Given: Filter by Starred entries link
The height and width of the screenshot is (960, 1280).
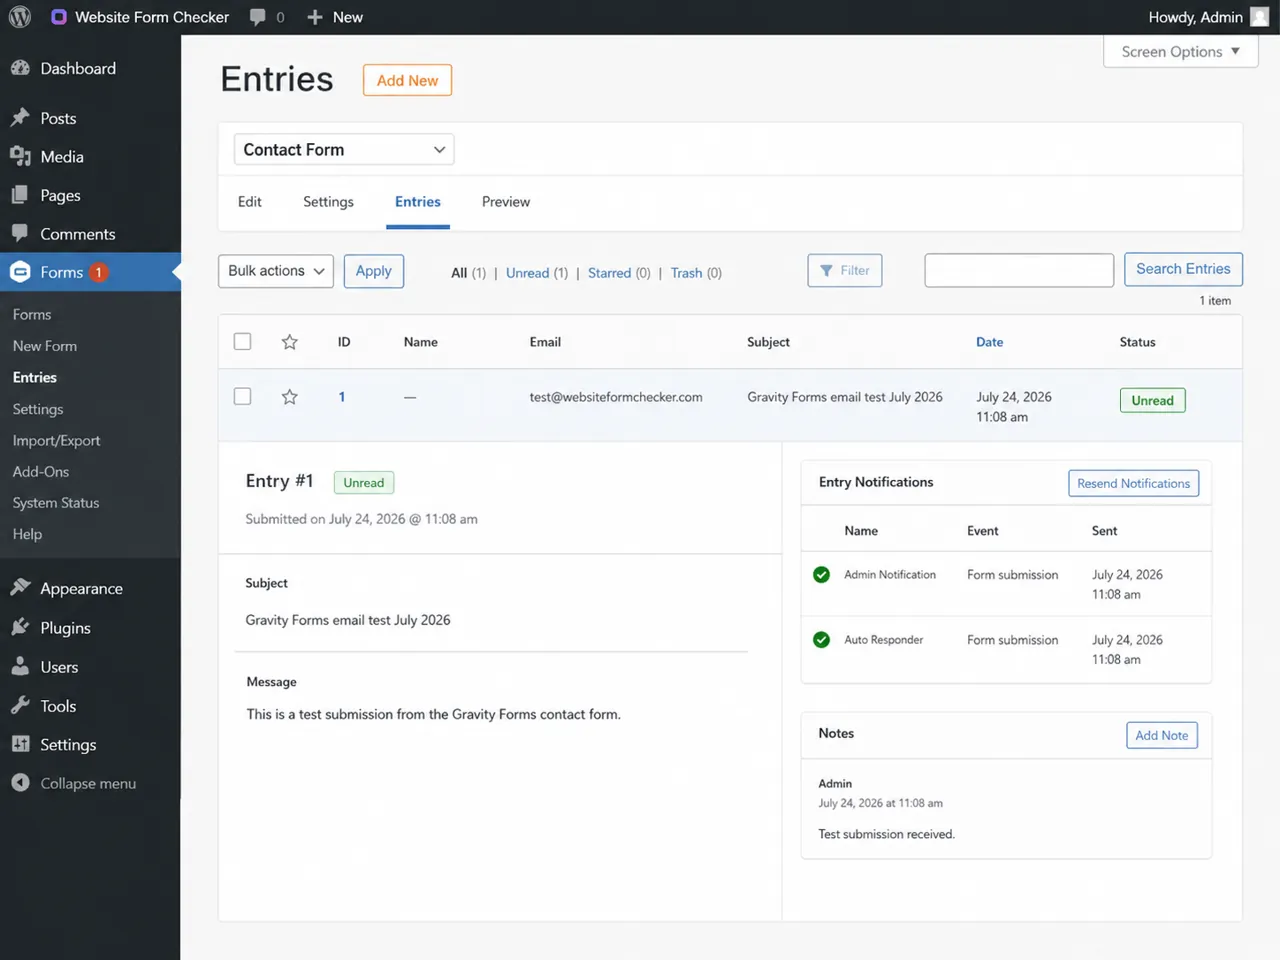Looking at the screenshot, I should pyautogui.click(x=609, y=273).
